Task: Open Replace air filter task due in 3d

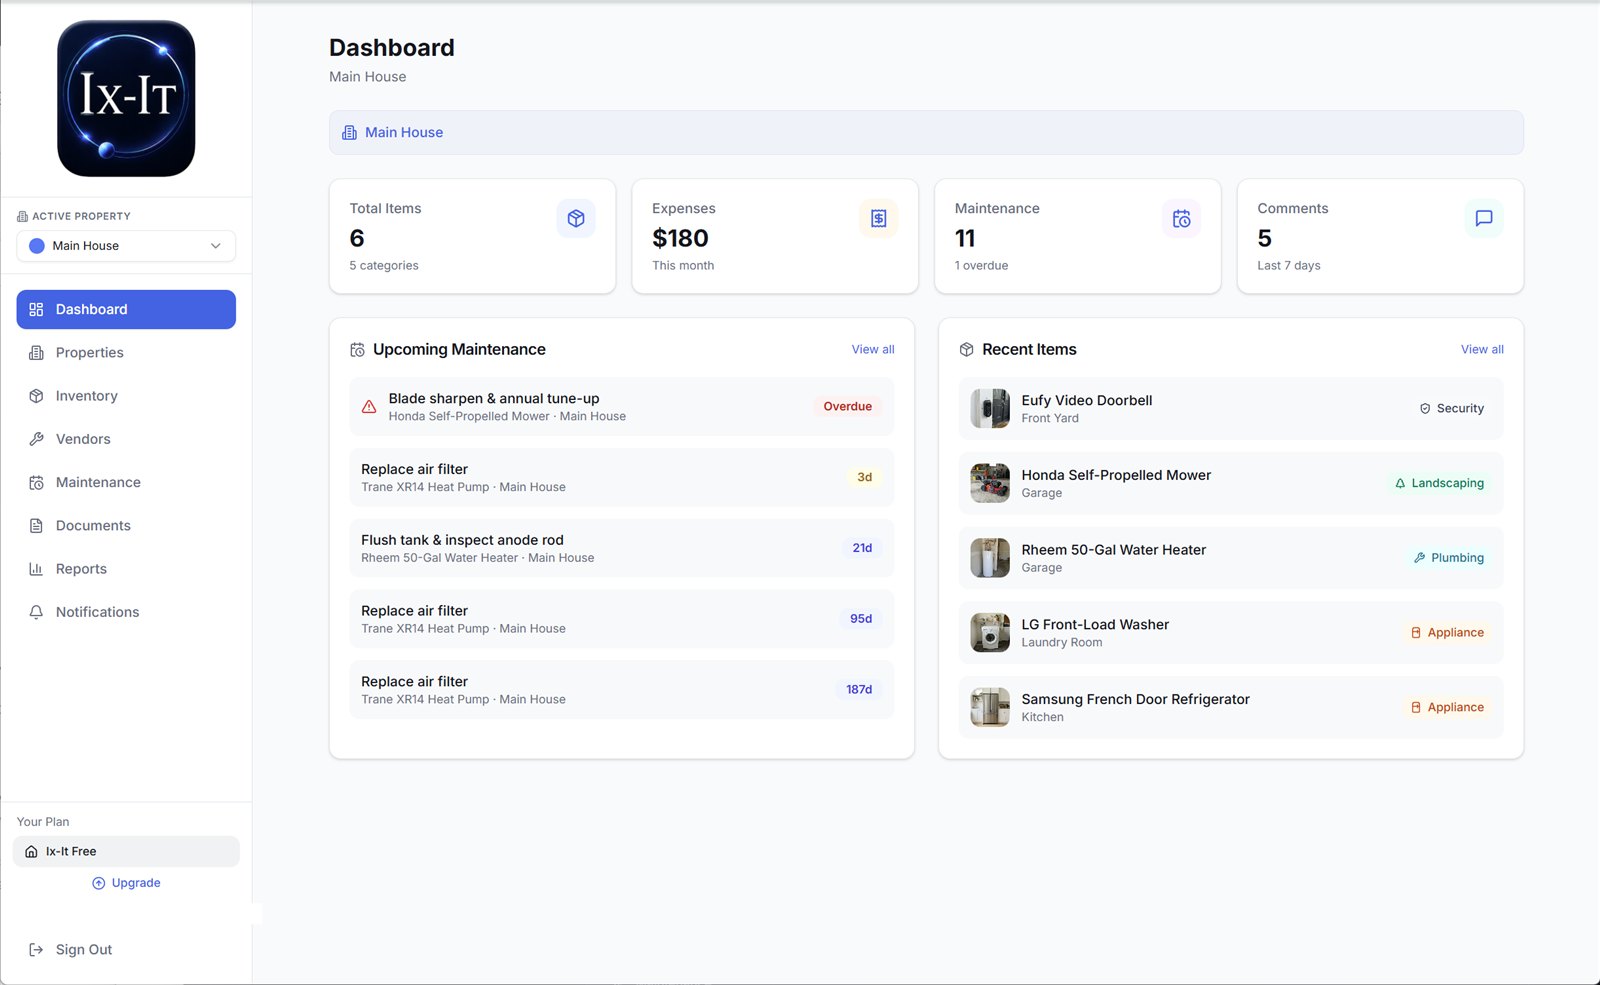Action: [x=621, y=478]
